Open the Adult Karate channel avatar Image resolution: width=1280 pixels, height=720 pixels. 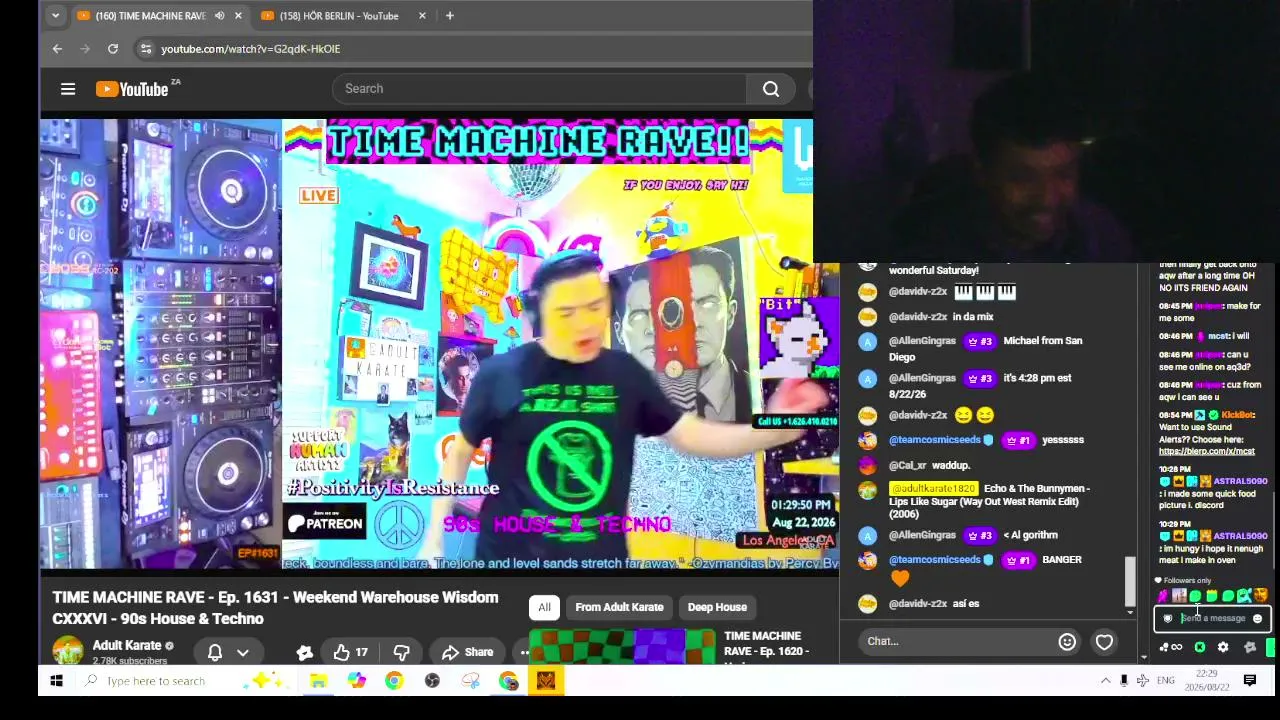68,650
